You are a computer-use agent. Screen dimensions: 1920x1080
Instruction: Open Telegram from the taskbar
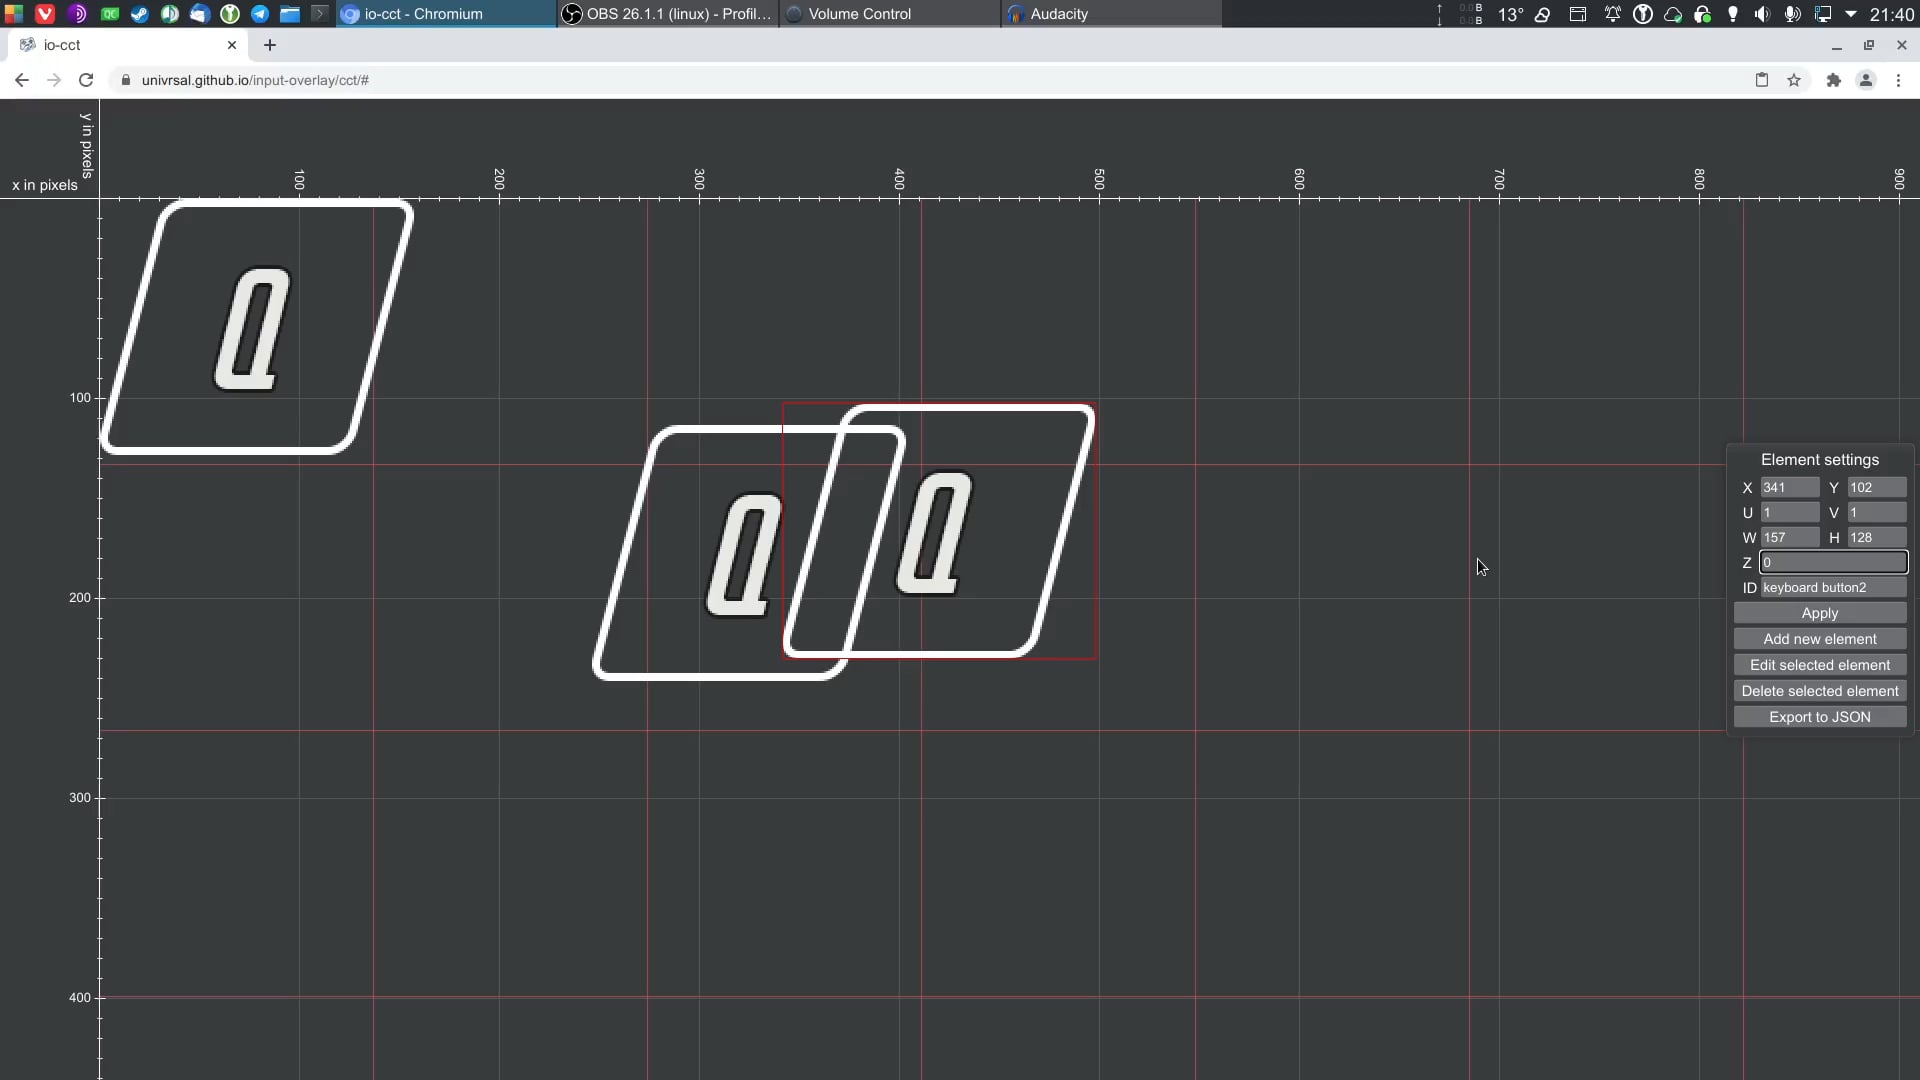point(261,14)
